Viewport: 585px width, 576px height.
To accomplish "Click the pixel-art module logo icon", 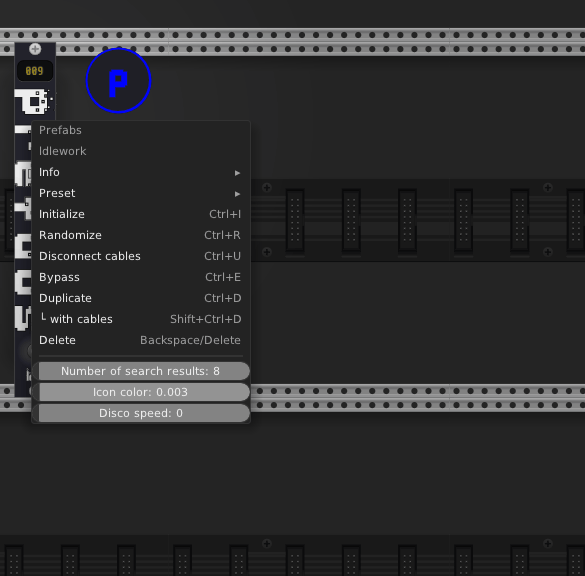I will (x=34, y=101).
